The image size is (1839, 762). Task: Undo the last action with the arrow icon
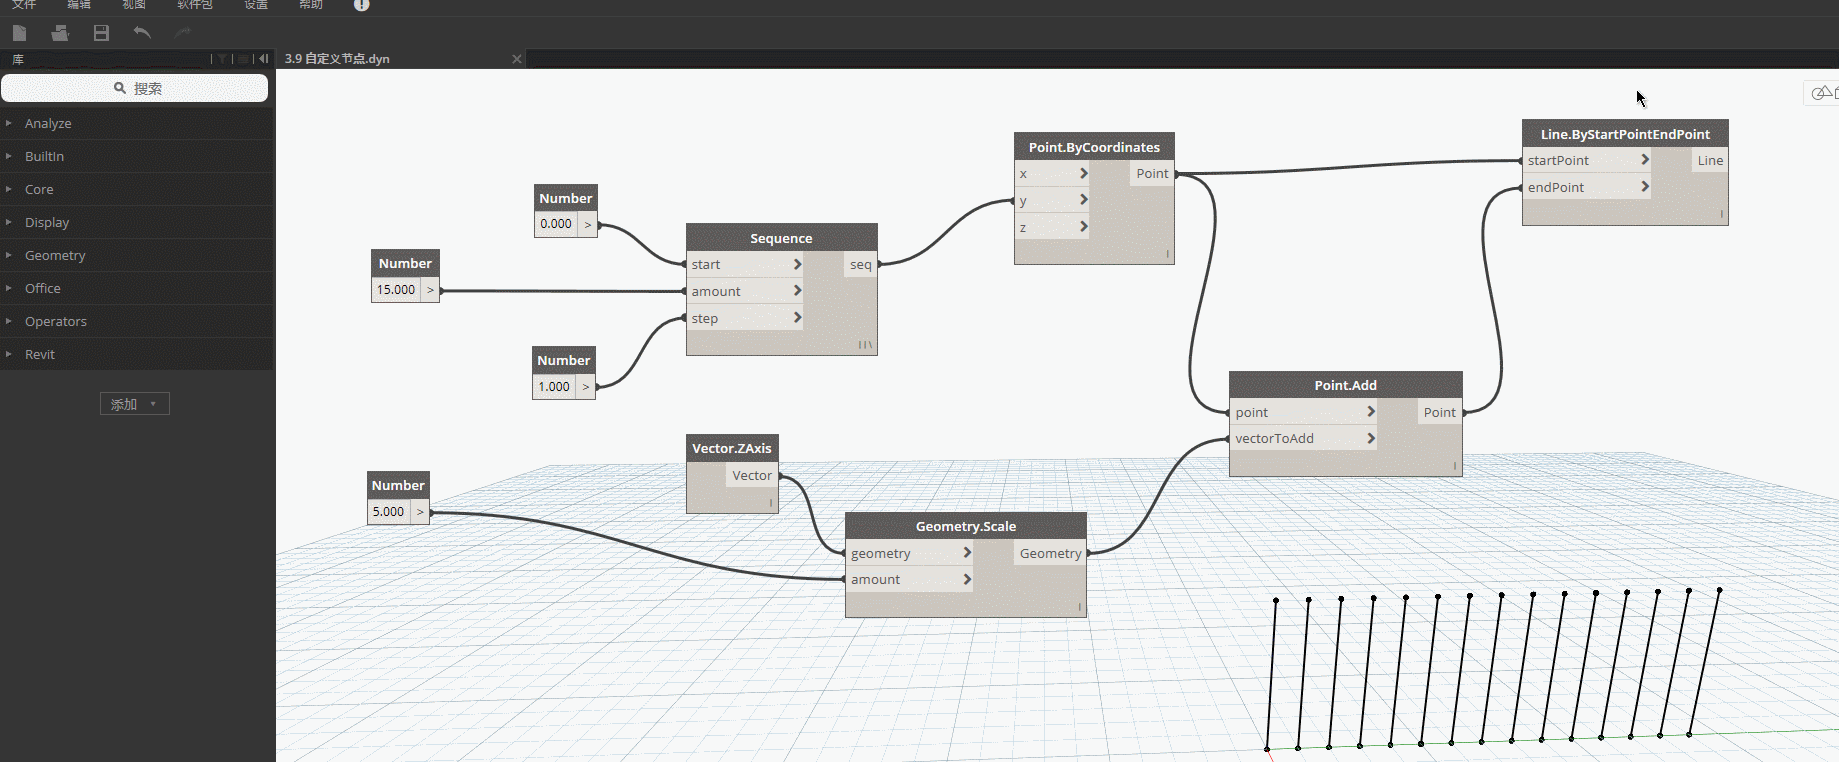pyautogui.click(x=142, y=33)
